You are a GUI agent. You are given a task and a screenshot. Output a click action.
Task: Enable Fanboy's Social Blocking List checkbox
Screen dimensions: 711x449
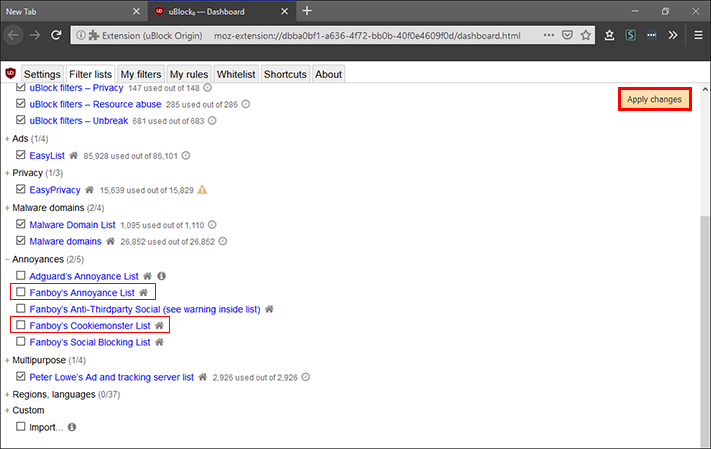click(20, 341)
